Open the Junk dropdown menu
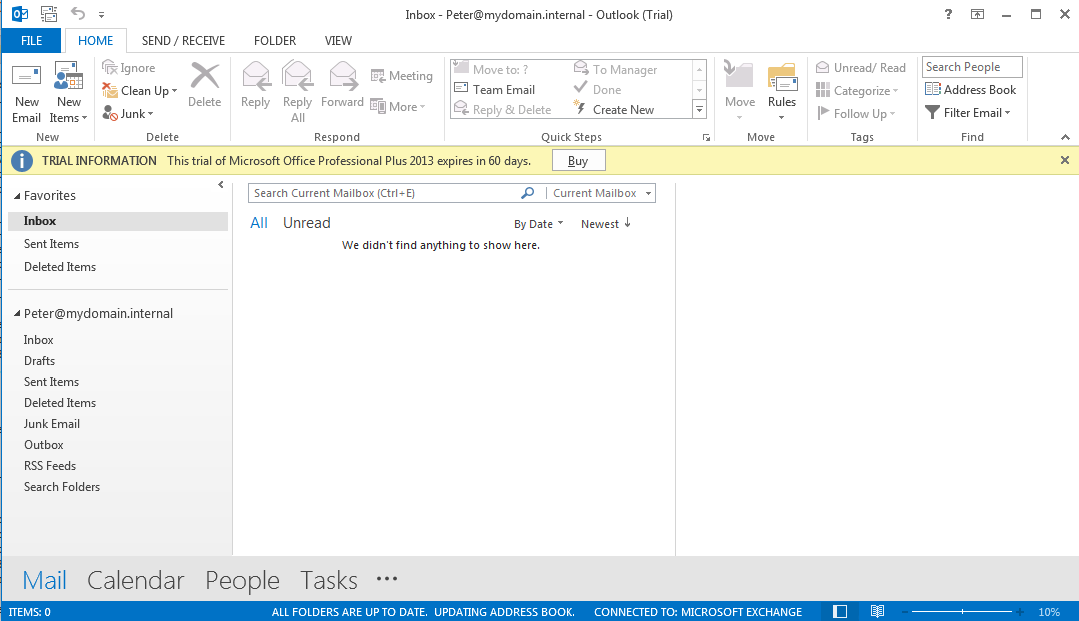Viewport: 1079px width, 621px height. (128, 114)
